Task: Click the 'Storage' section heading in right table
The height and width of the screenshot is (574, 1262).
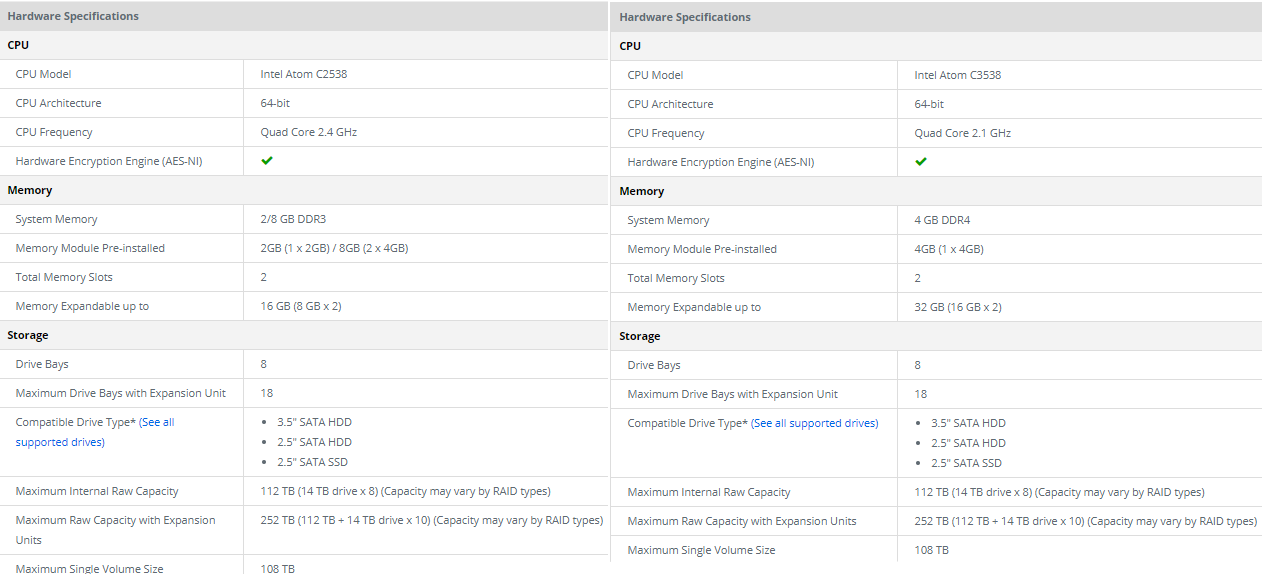Action: (640, 336)
